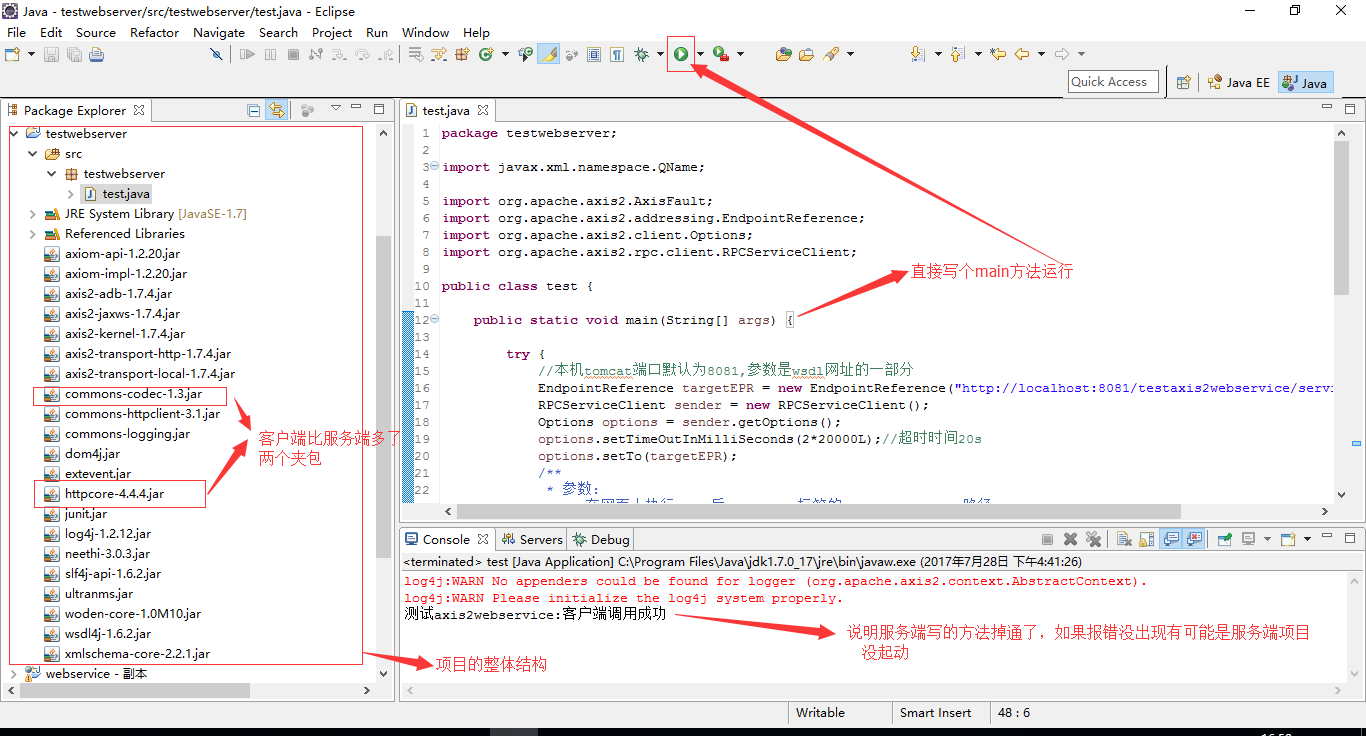This screenshot has height=736, width=1366.
Task: Select httpcore-4.4.4.jar in Package Explorer
Action: point(114,494)
